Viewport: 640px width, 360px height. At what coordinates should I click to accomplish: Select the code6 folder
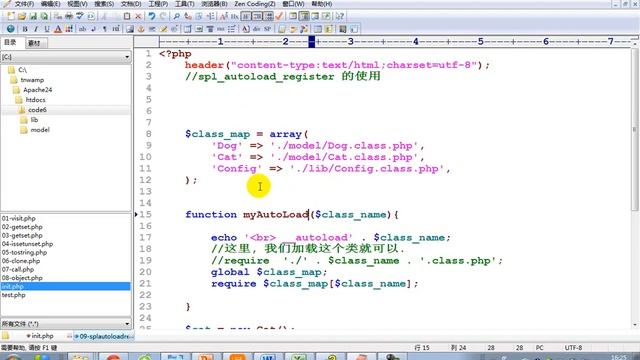click(x=37, y=110)
